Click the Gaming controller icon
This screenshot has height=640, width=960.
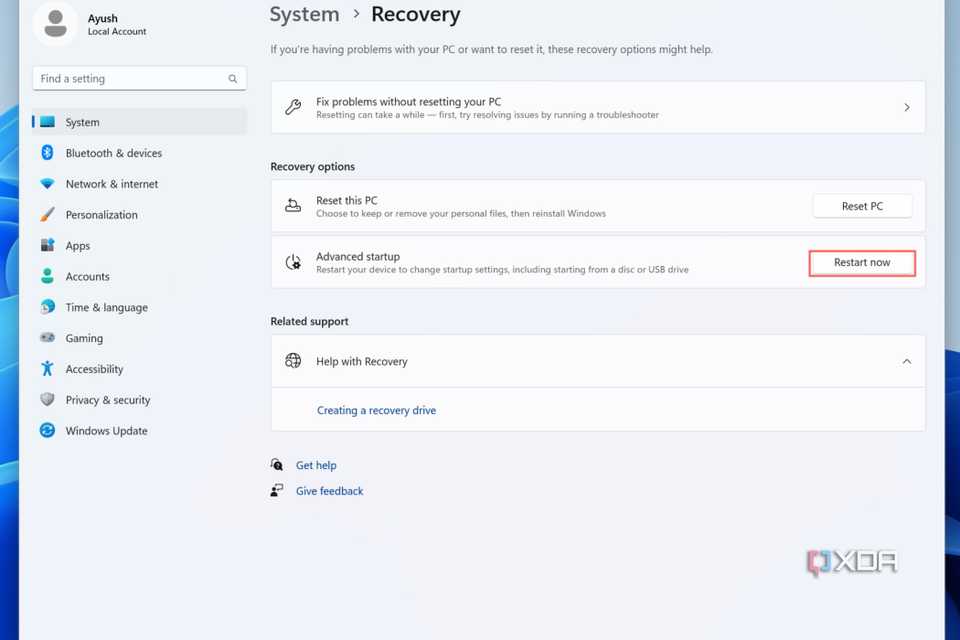(47, 337)
